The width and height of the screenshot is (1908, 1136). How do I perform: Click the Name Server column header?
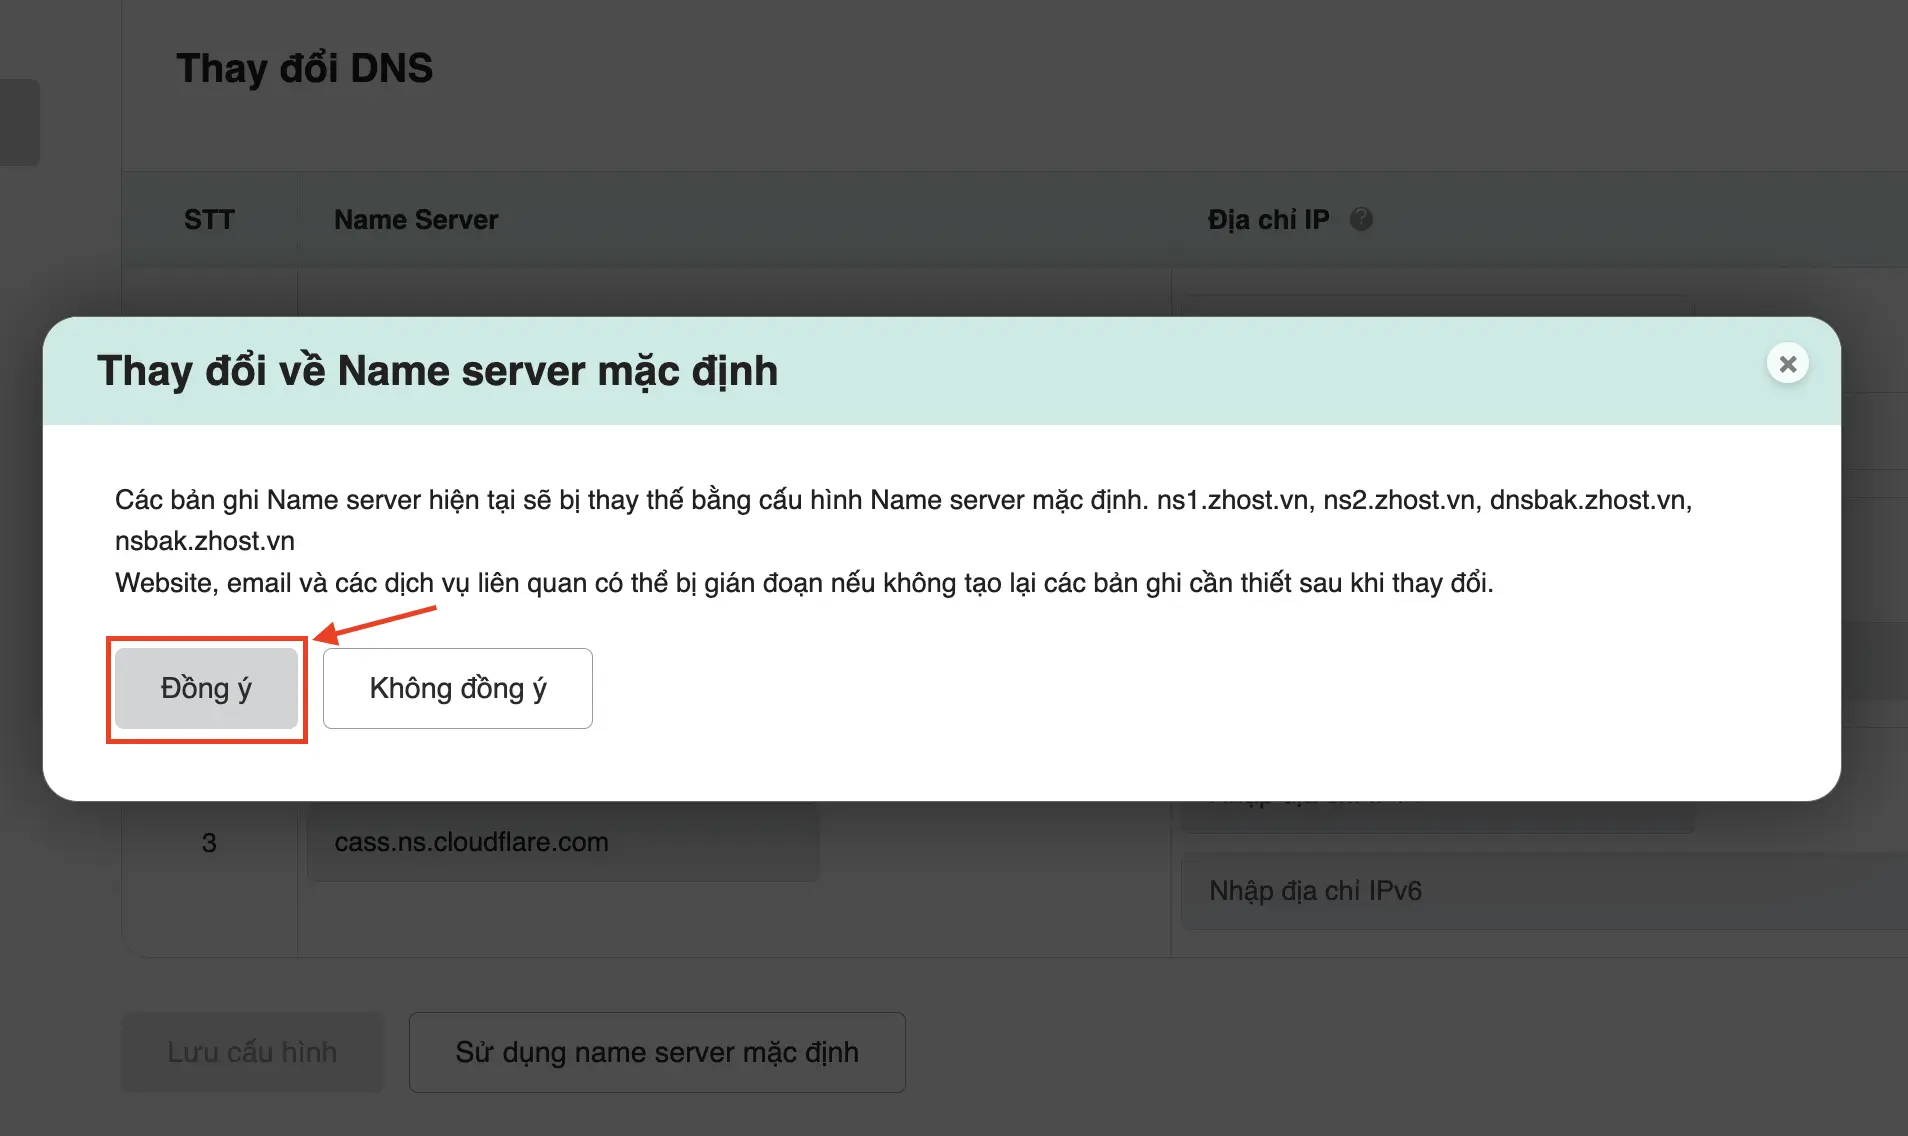tap(416, 220)
